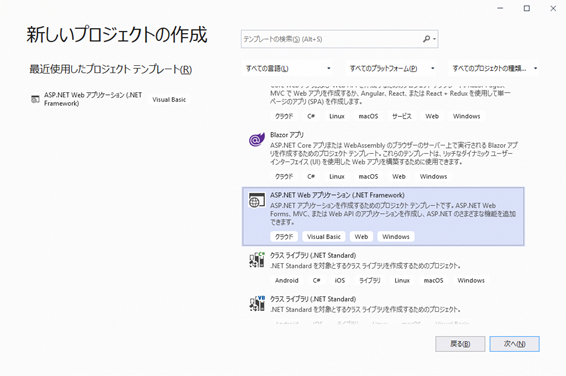Maximize the dialog window
The width and height of the screenshot is (566, 376).
[x=527, y=8]
